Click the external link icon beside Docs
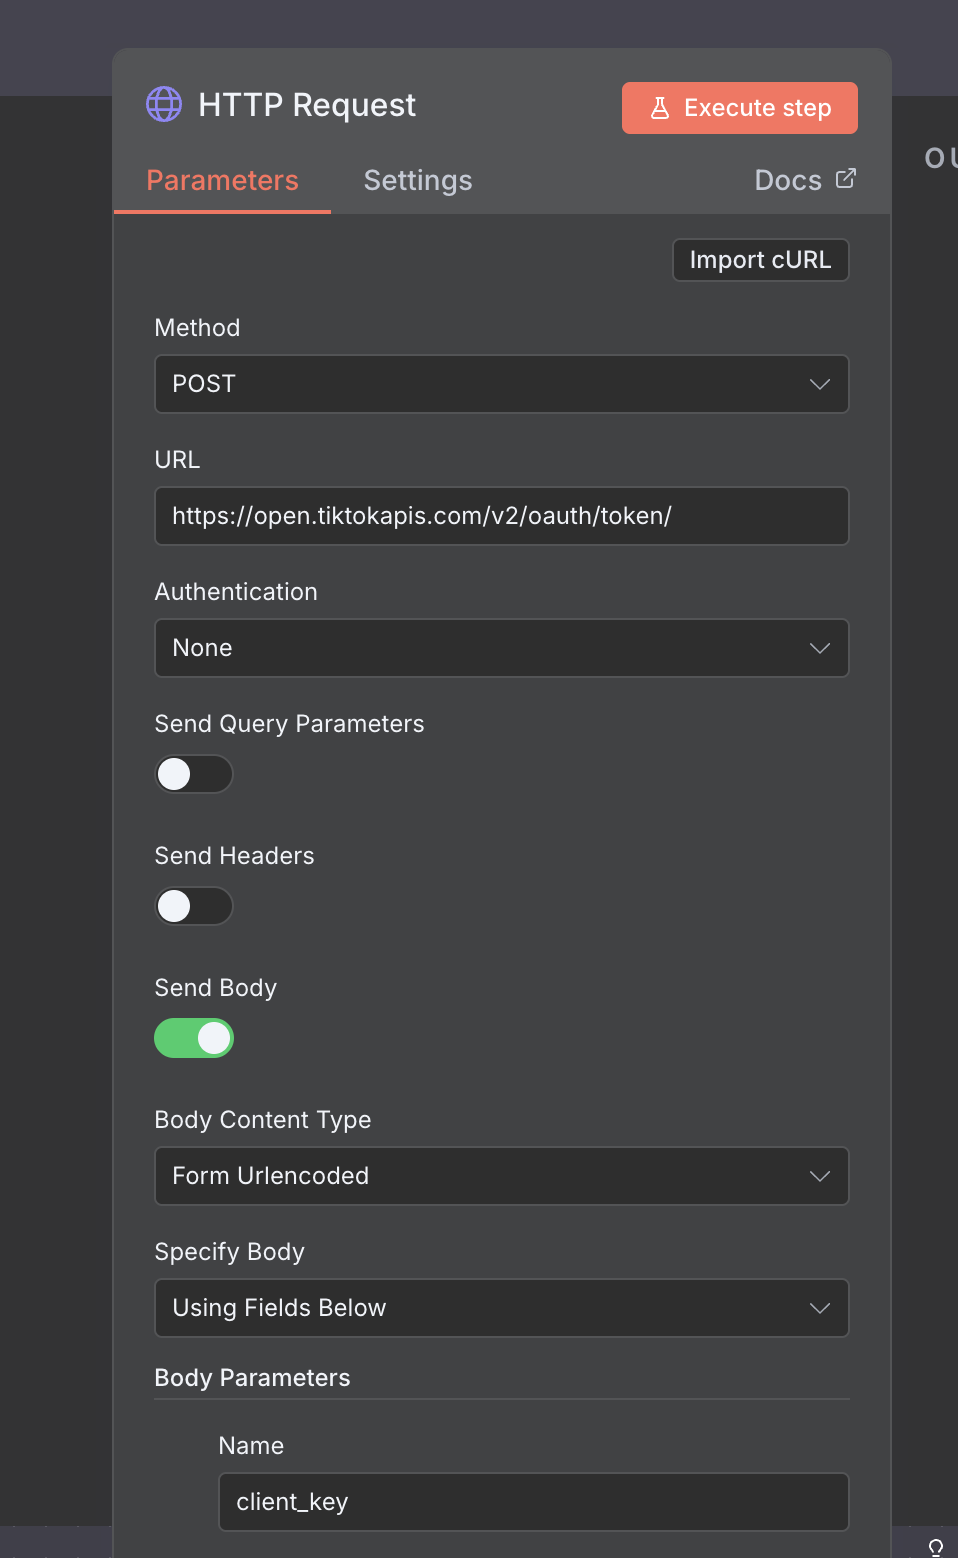Screen dimensions: 958x1558 [x=846, y=178]
